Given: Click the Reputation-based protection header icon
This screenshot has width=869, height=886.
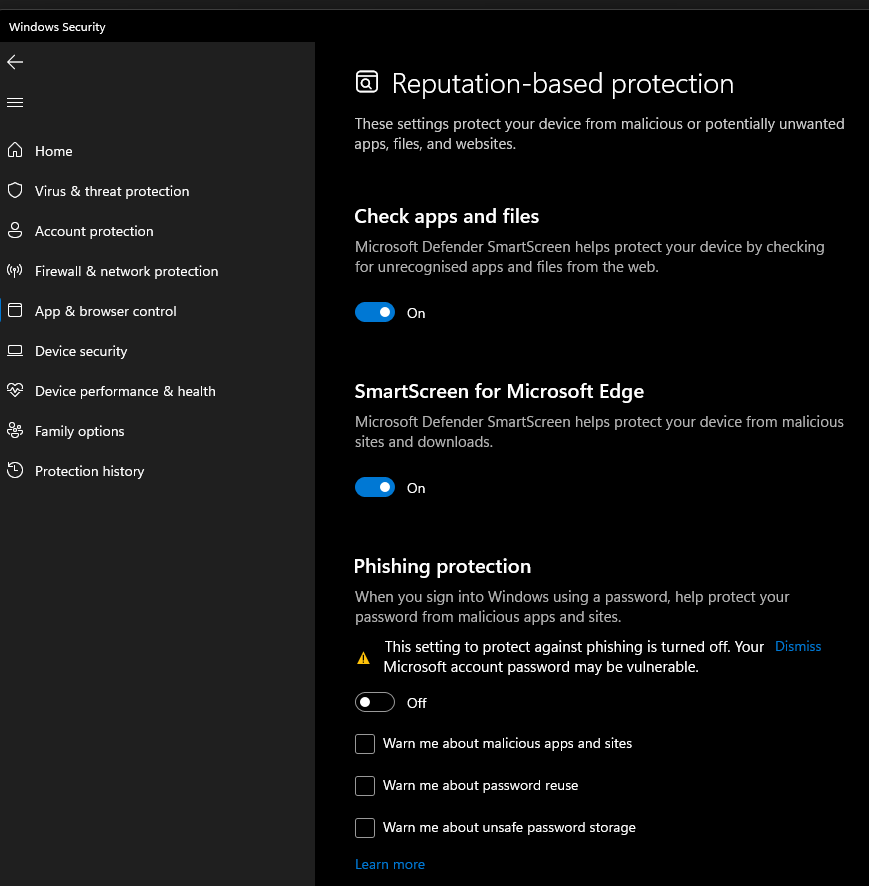Looking at the screenshot, I should click(x=367, y=82).
